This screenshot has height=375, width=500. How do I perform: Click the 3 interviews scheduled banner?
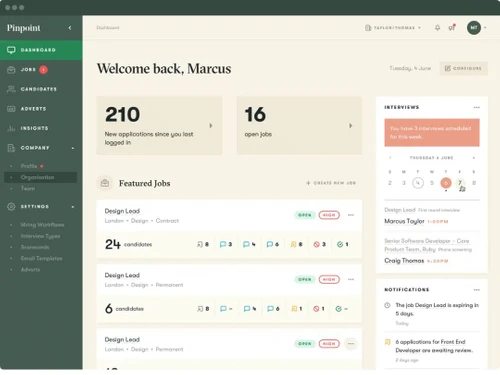pyautogui.click(x=432, y=132)
